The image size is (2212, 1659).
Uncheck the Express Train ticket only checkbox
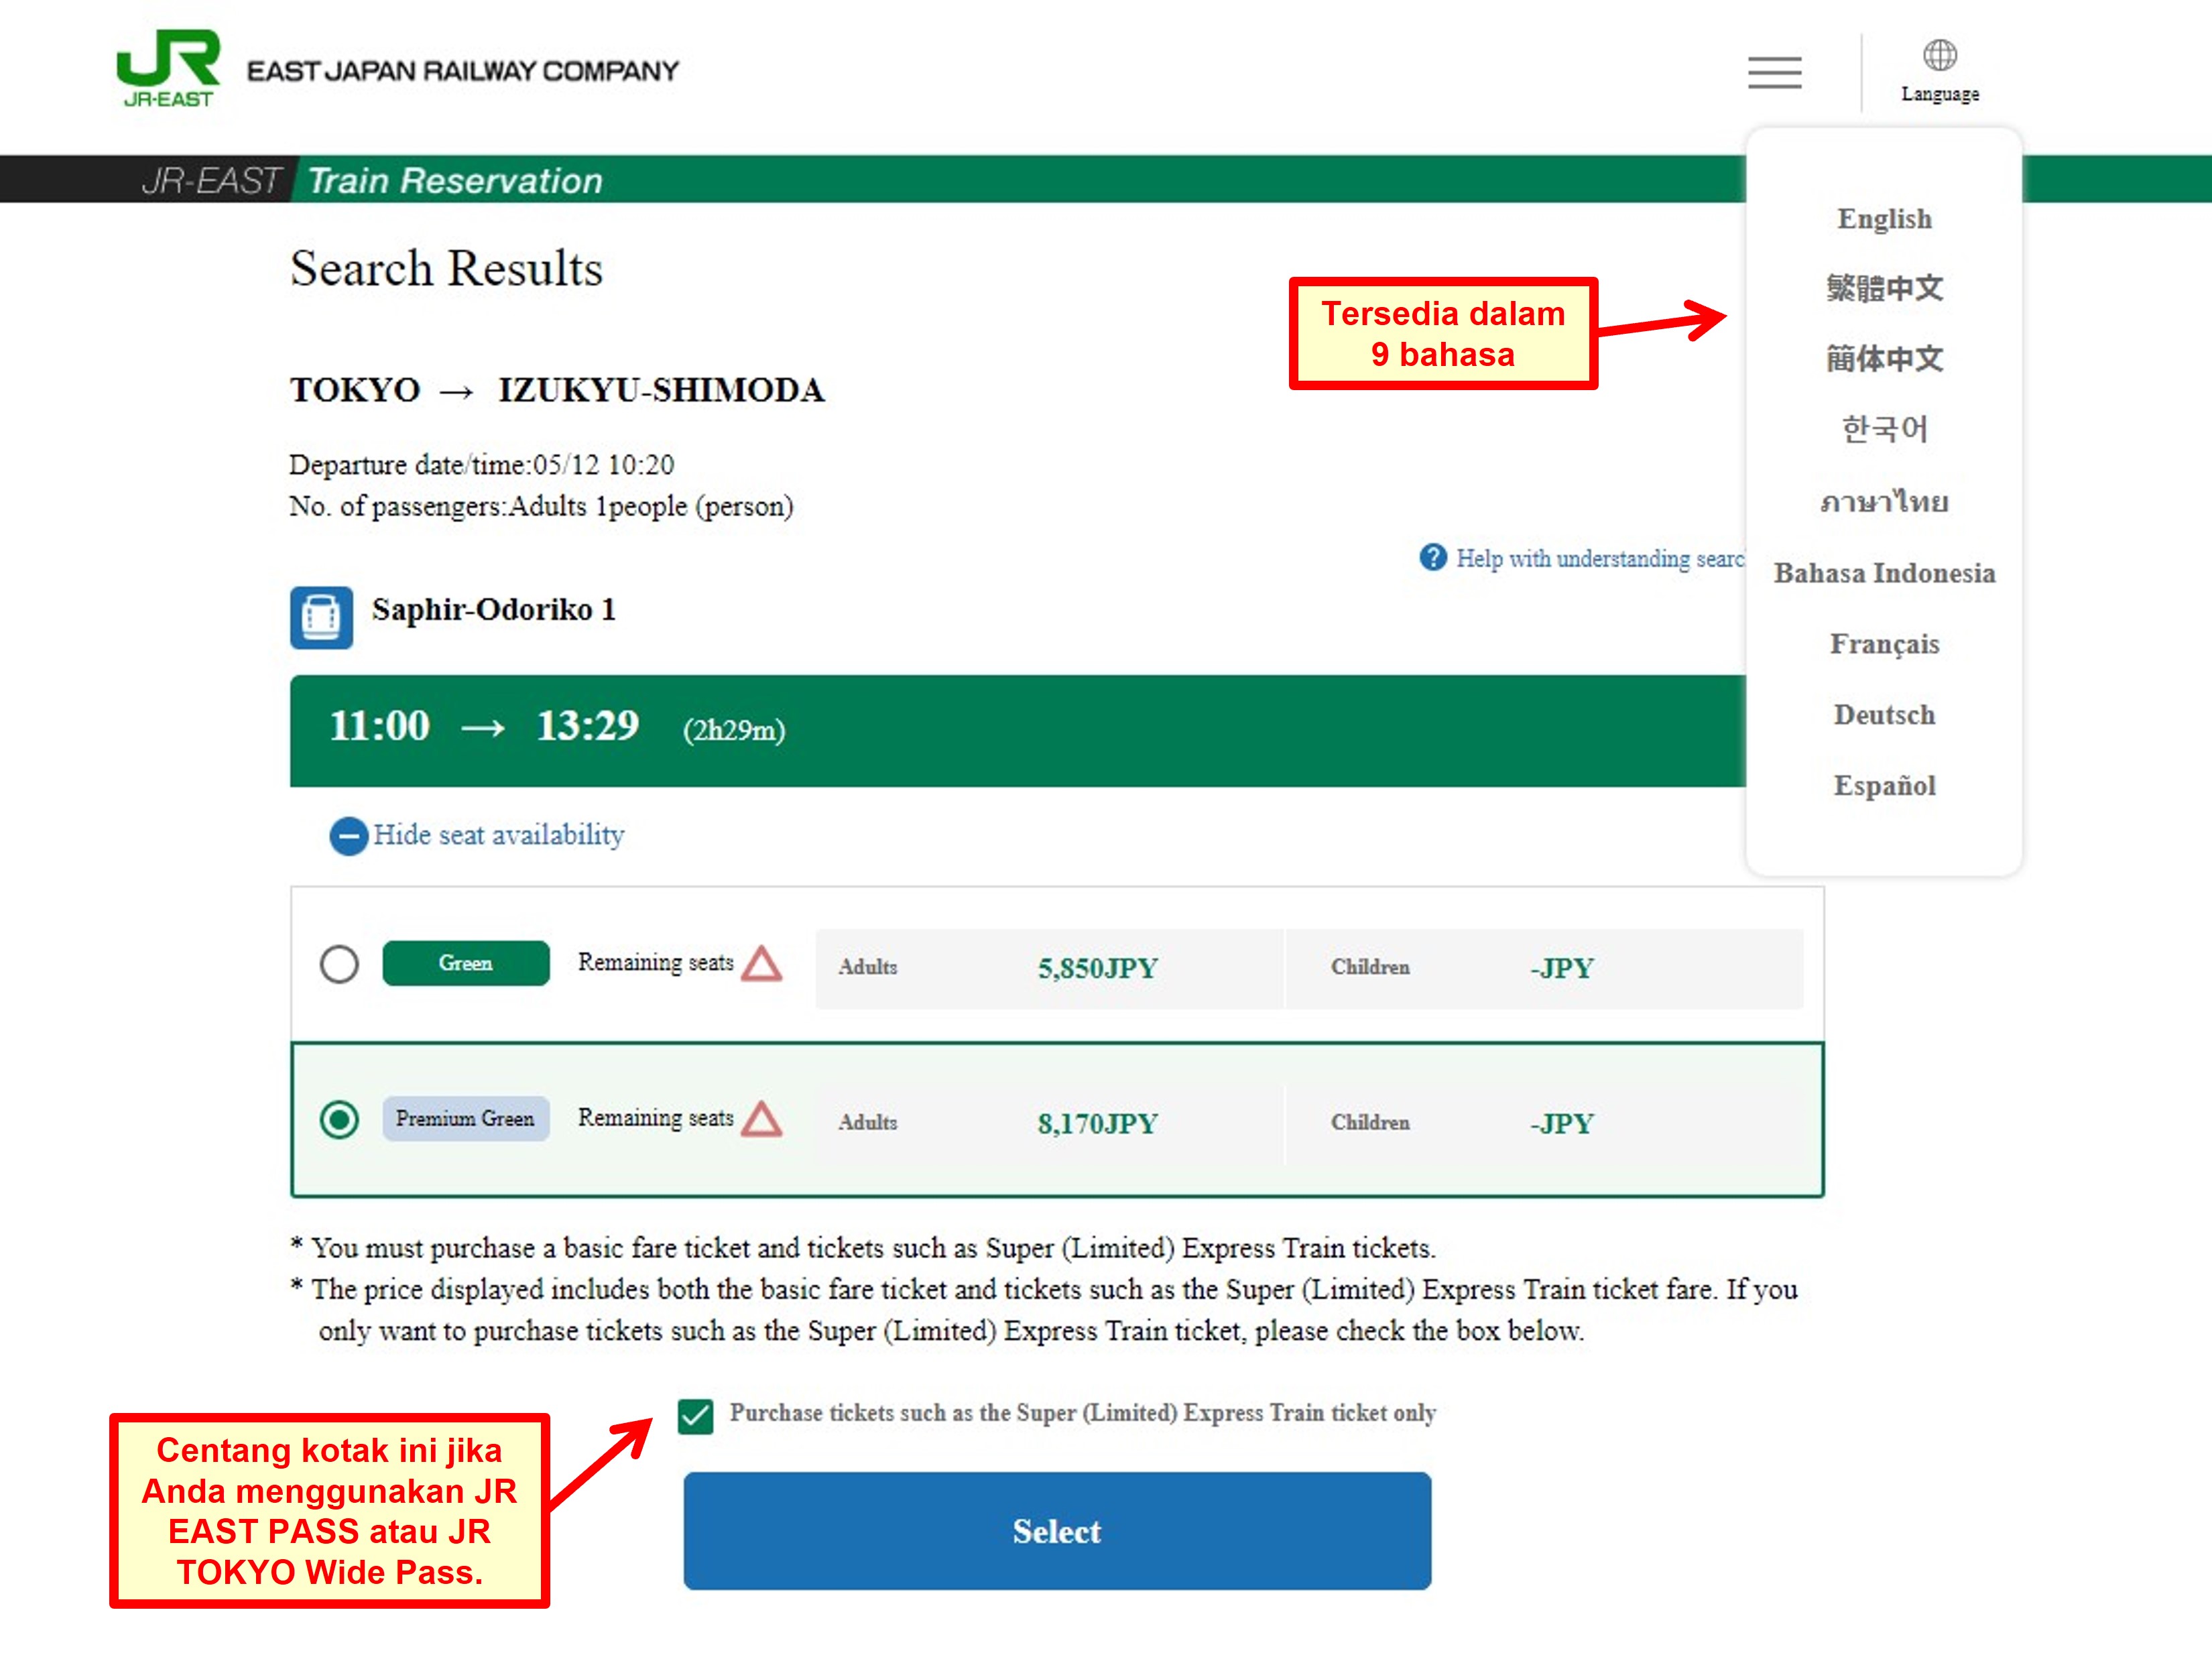click(695, 1415)
